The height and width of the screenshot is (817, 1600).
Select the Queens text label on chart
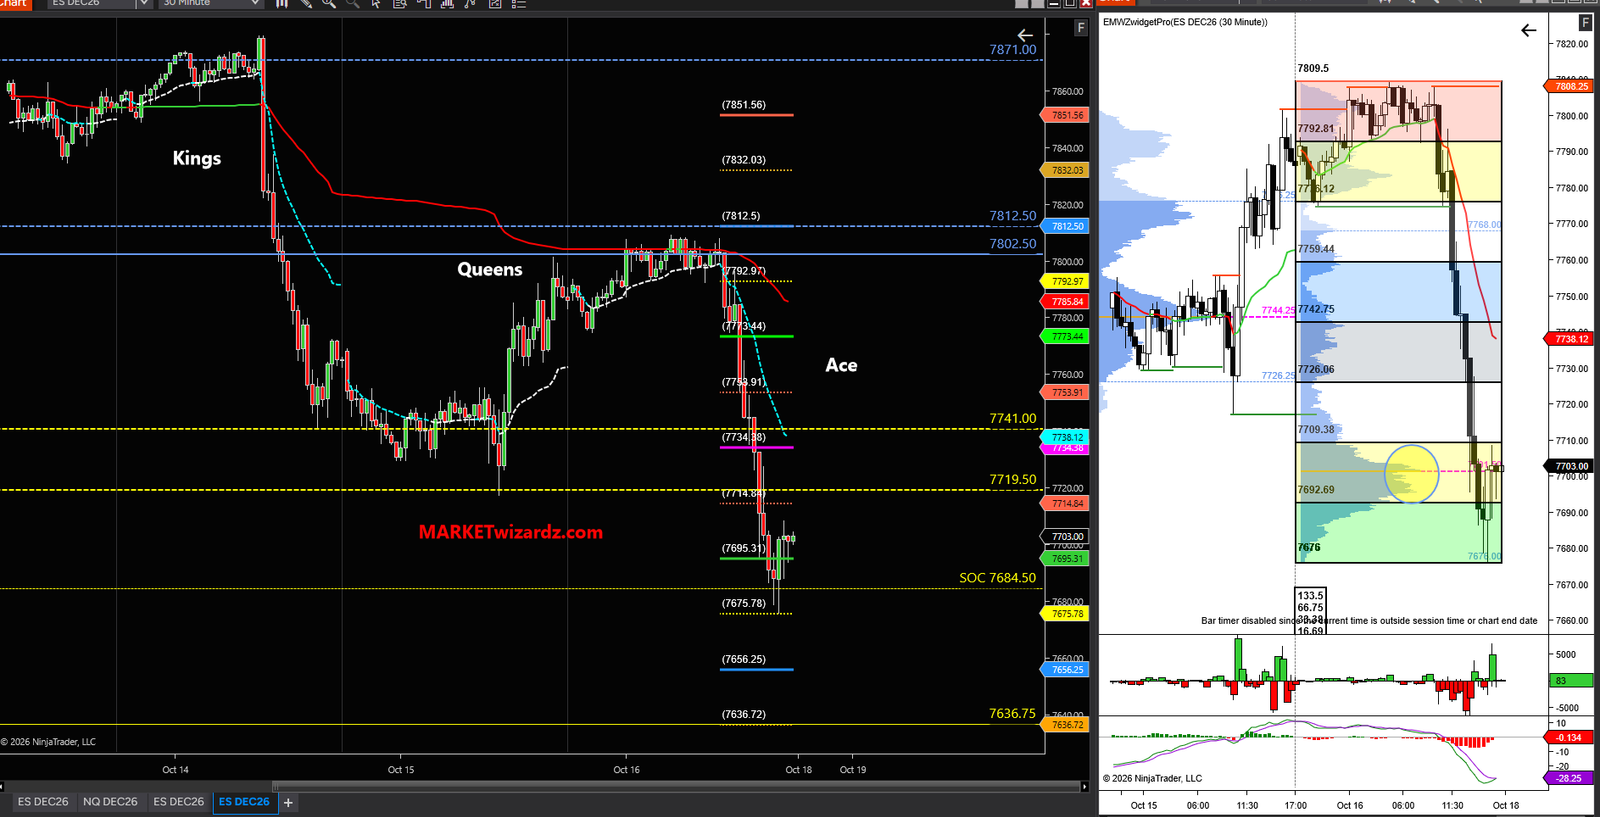click(x=490, y=269)
